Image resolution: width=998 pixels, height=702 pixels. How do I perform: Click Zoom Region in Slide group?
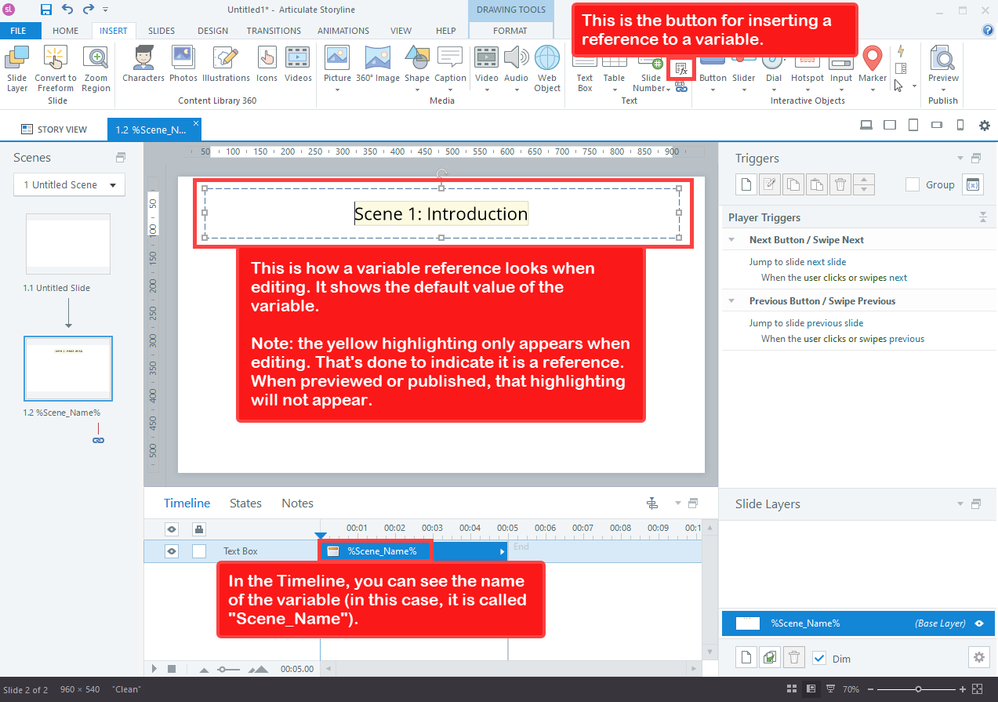[x=96, y=68]
